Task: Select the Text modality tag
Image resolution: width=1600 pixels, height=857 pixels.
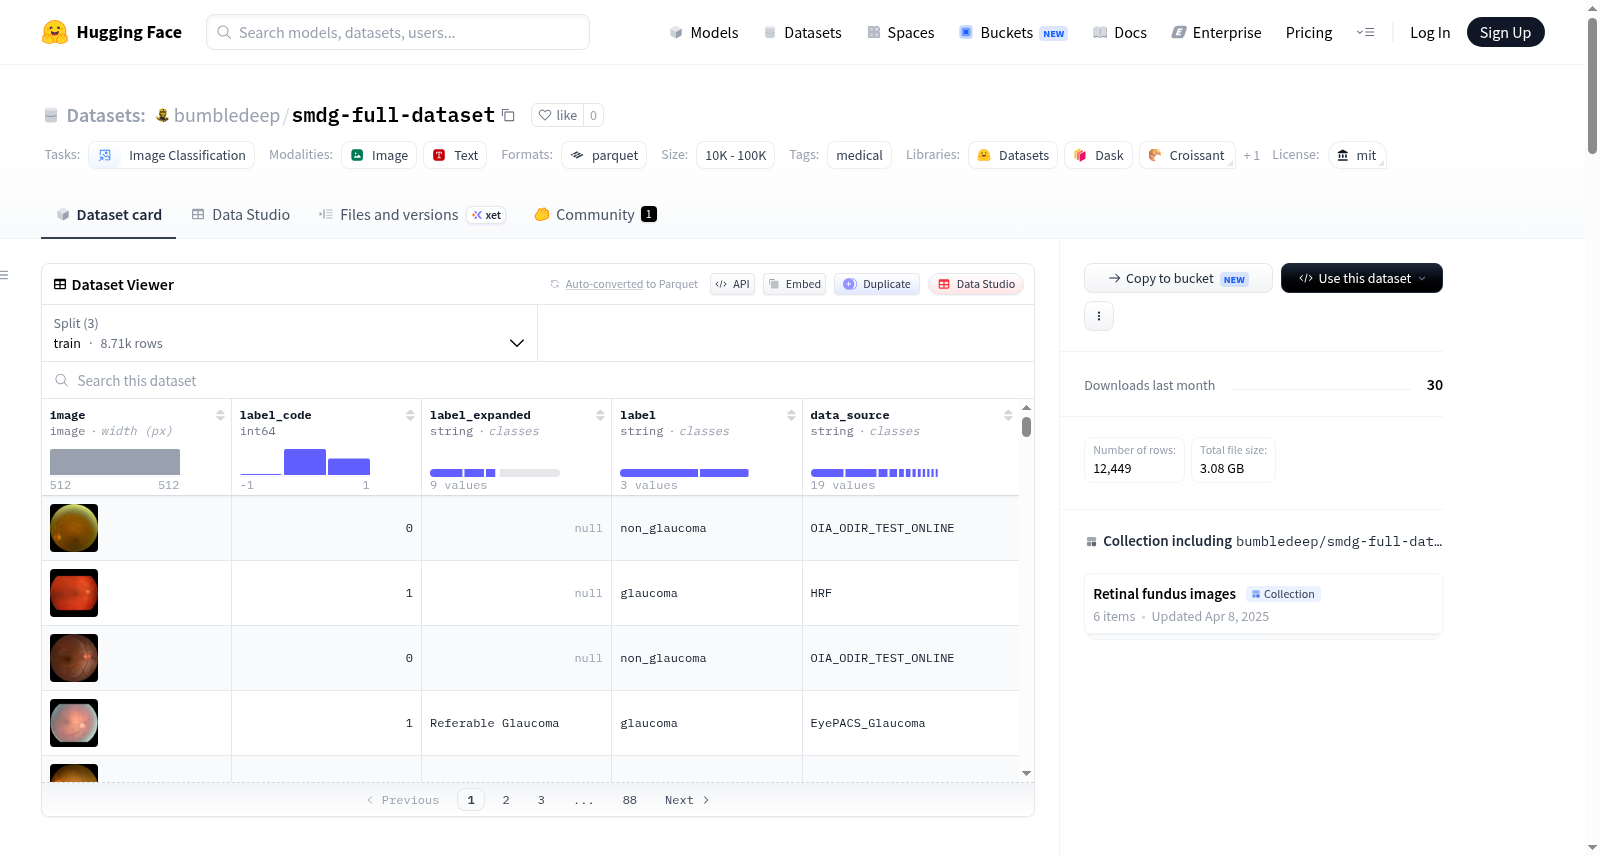Action: [x=455, y=155]
